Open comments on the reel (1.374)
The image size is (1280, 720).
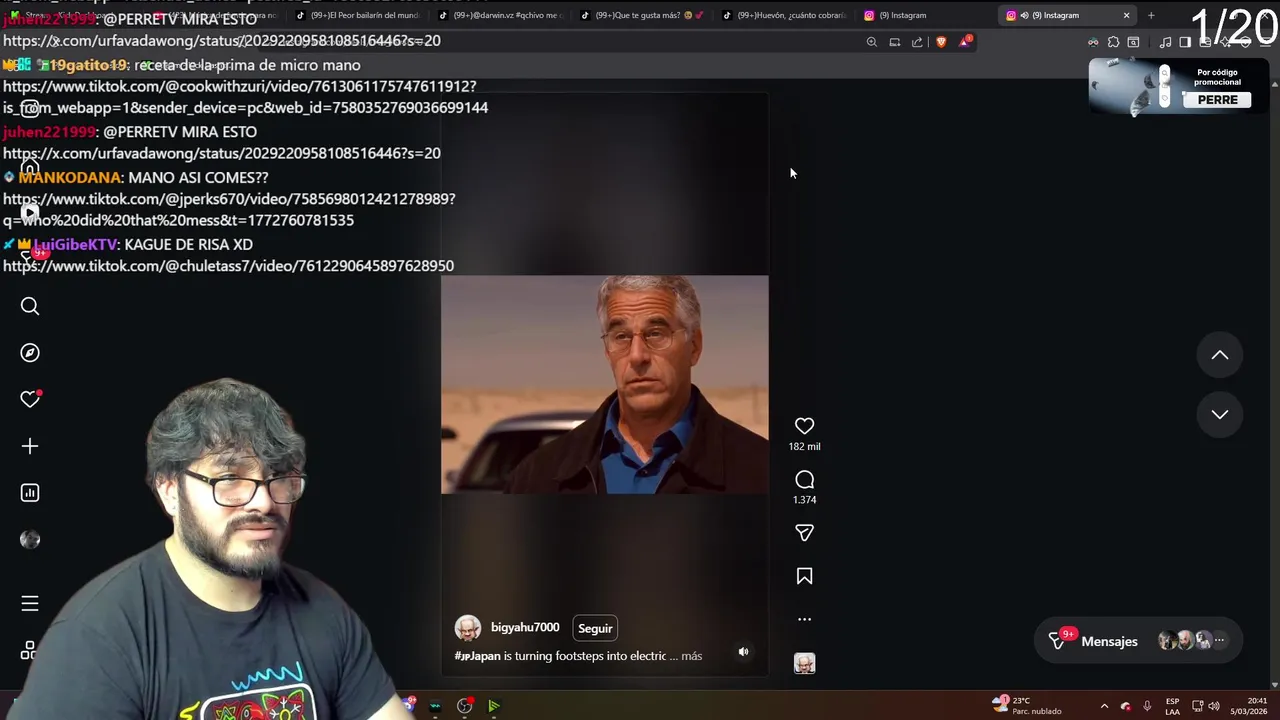[804, 480]
